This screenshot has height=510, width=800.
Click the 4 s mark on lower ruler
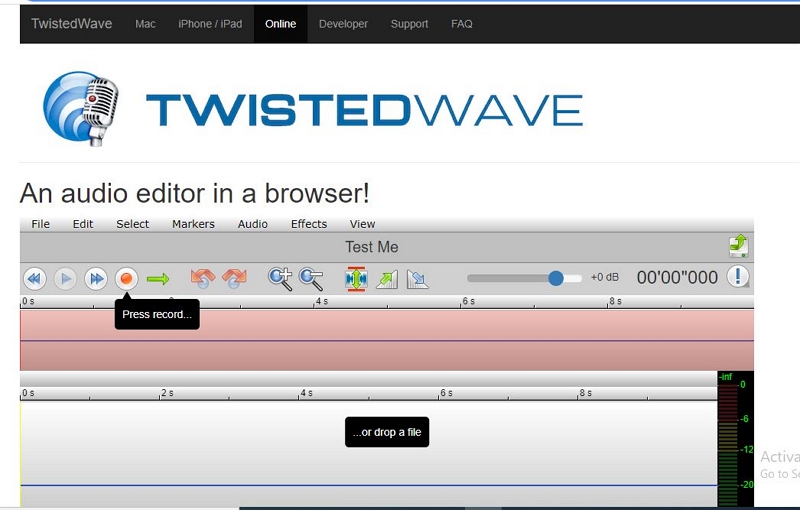306,393
